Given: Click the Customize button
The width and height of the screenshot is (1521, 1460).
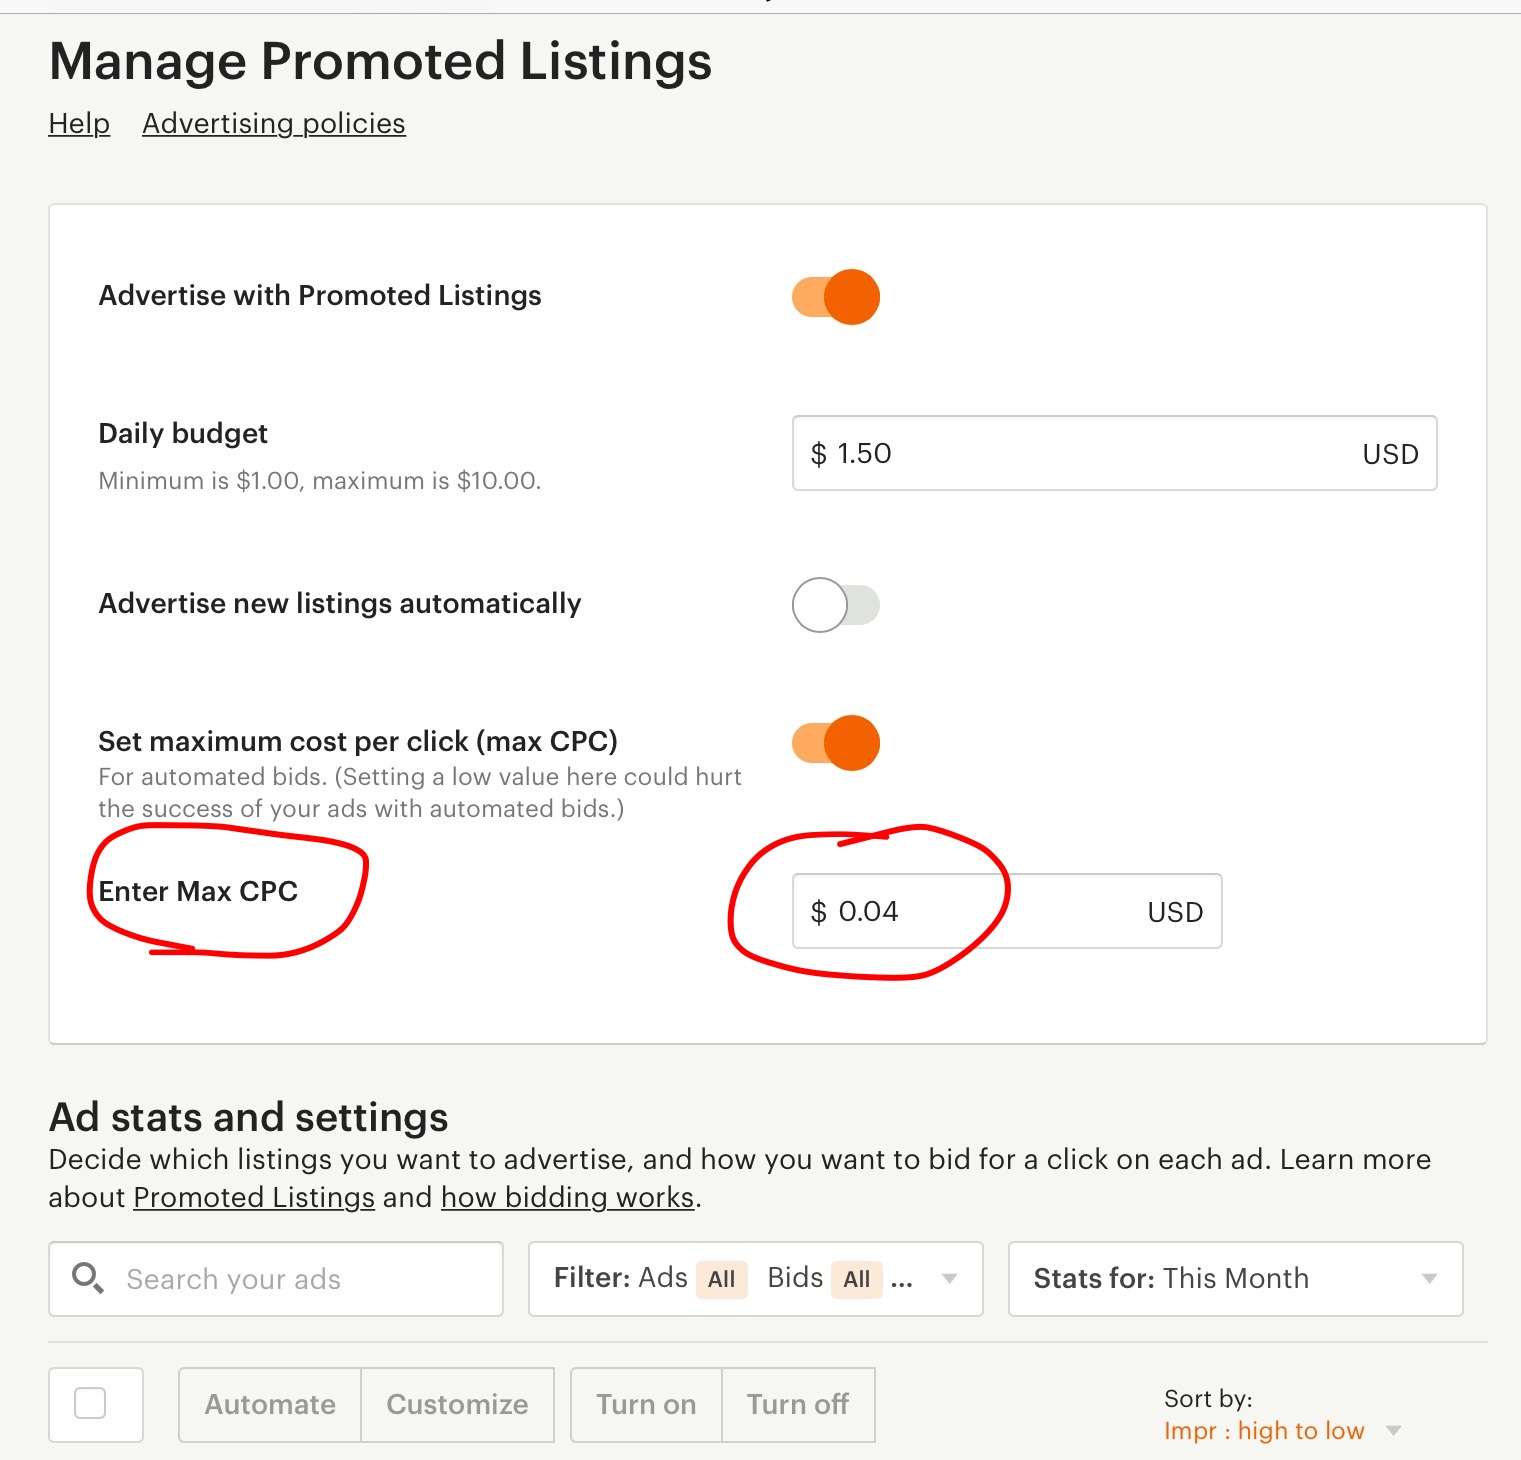Looking at the screenshot, I should point(457,1404).
